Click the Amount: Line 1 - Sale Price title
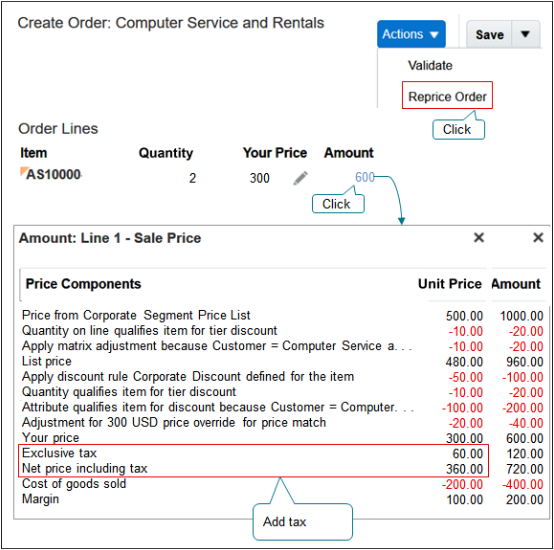554x550 pixels. click(x=110, y=238)
